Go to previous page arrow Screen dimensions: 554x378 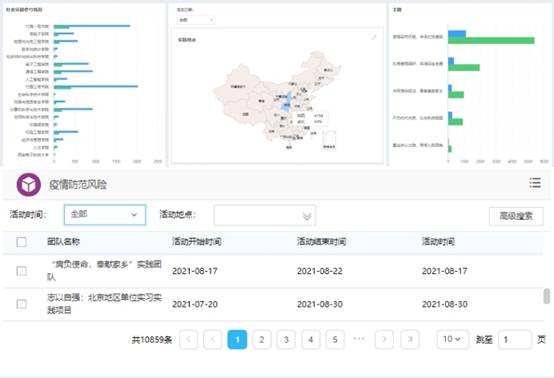213,339
